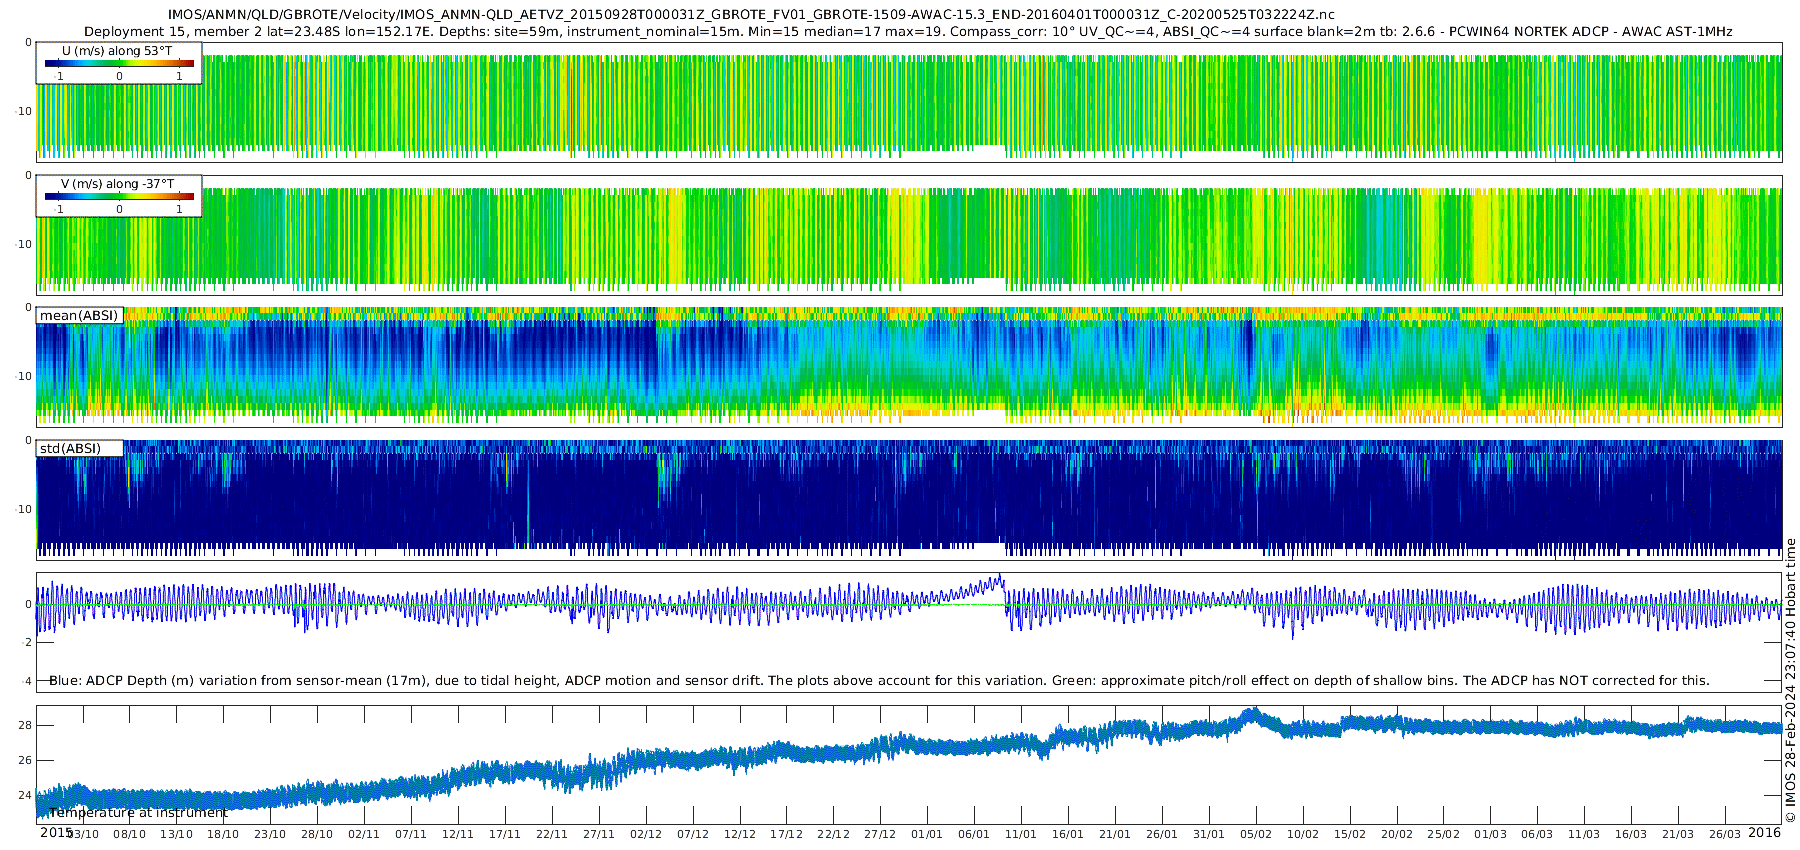Click the 28/10 date tick label
1800x850 pixels.
[x=317, y=834]
